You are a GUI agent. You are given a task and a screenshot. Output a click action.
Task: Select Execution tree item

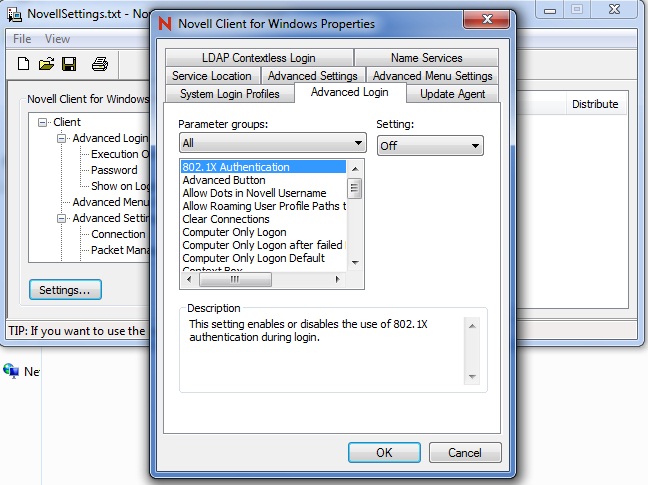[119, 154]
